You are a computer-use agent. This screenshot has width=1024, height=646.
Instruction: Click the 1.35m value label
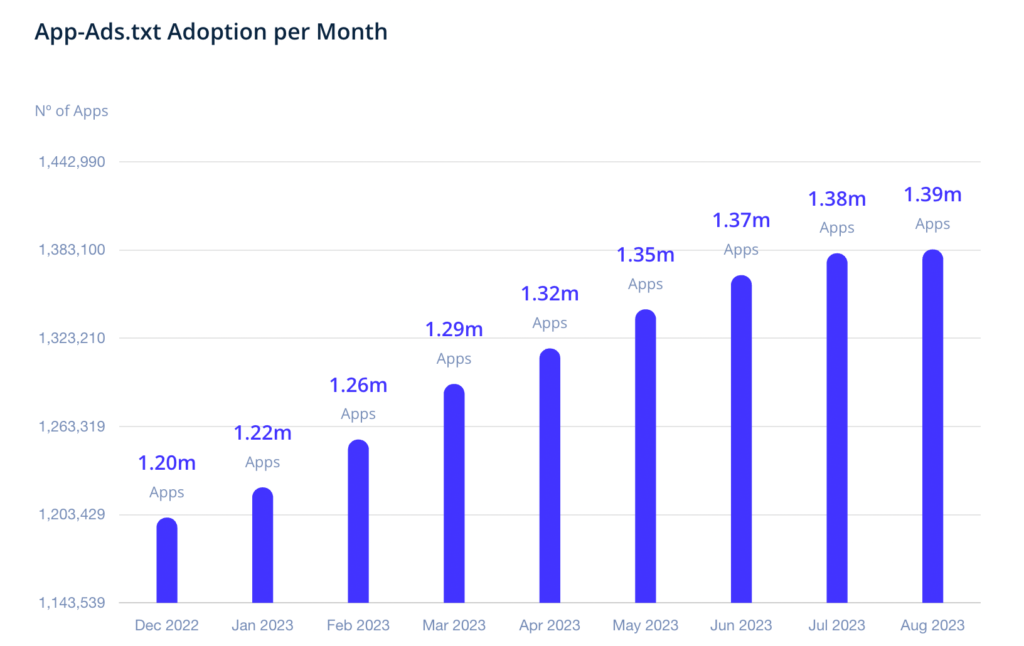[x=646, y=255]
